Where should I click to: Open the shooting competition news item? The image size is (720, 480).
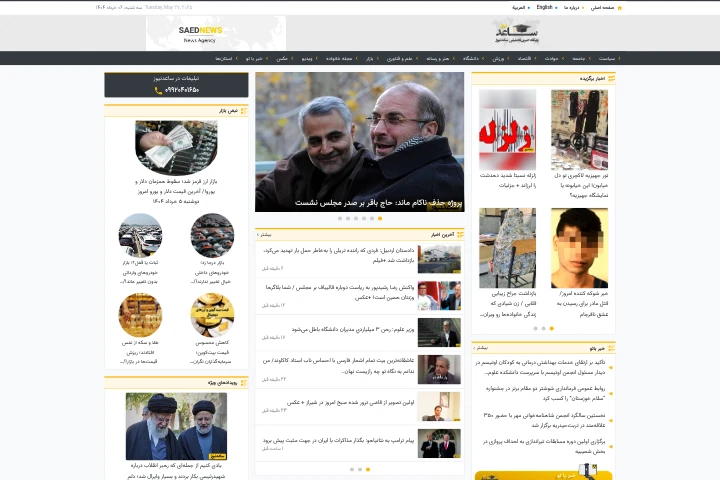click(x=544, y=446)
